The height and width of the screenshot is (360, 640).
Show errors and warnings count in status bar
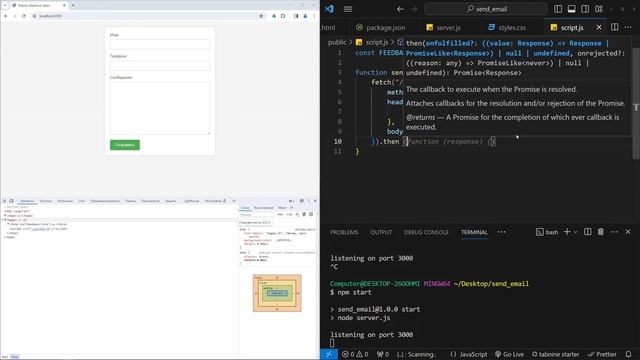click(x=355, y=354)
